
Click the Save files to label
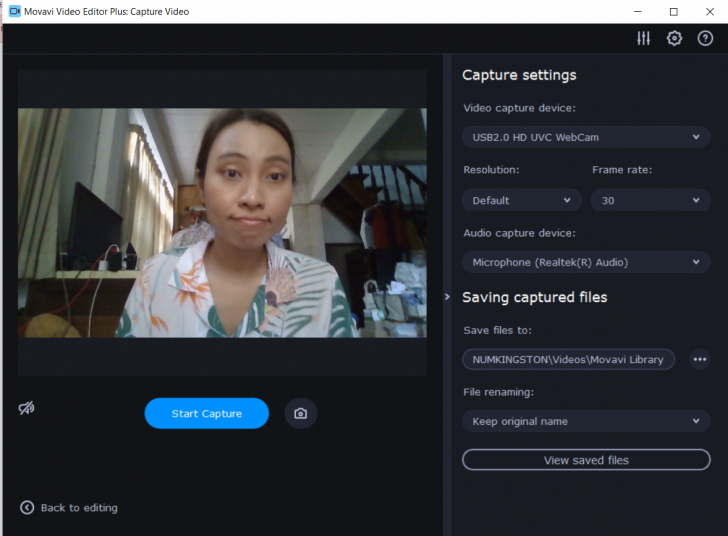click(x=497, y=330)
